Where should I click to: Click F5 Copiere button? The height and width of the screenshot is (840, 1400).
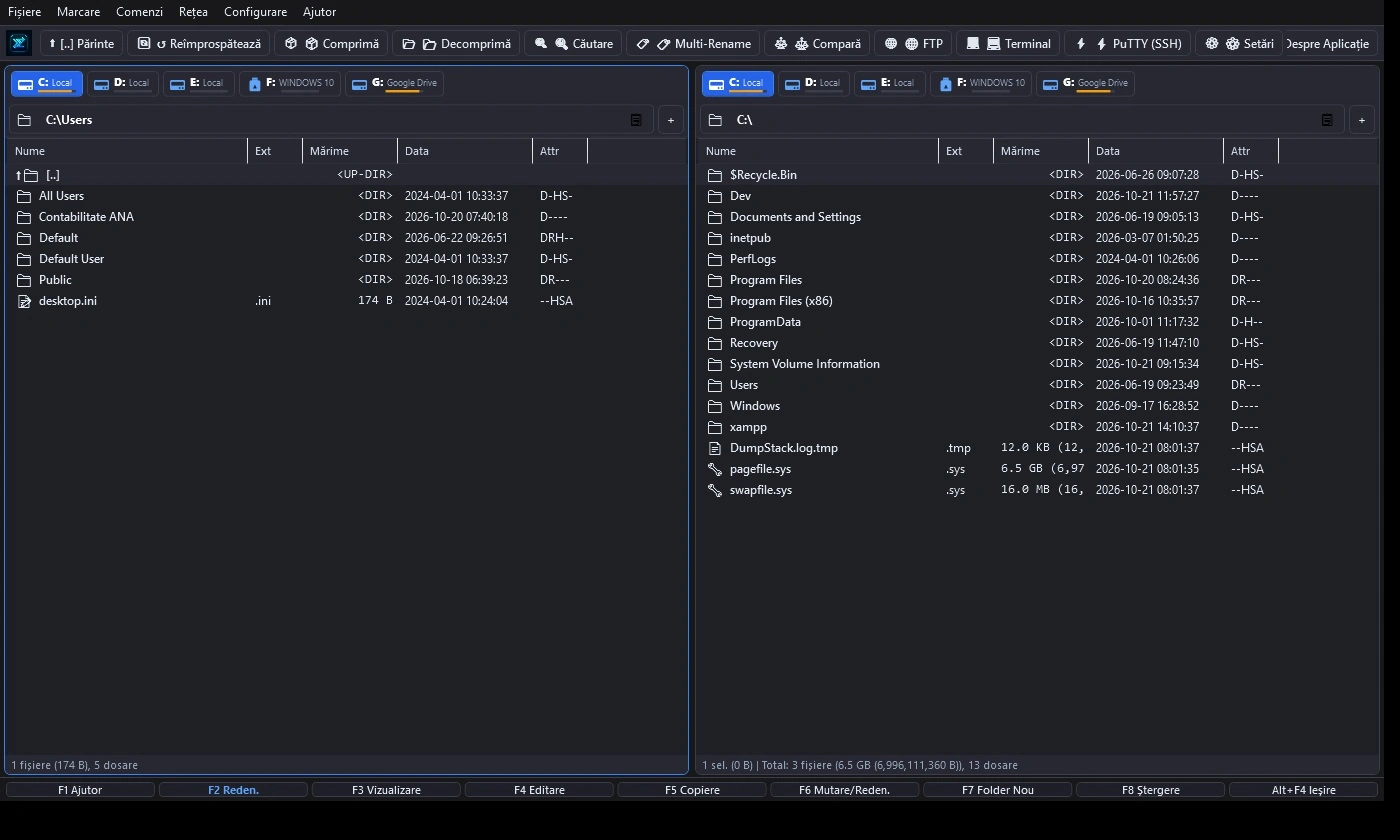[692, 790]
